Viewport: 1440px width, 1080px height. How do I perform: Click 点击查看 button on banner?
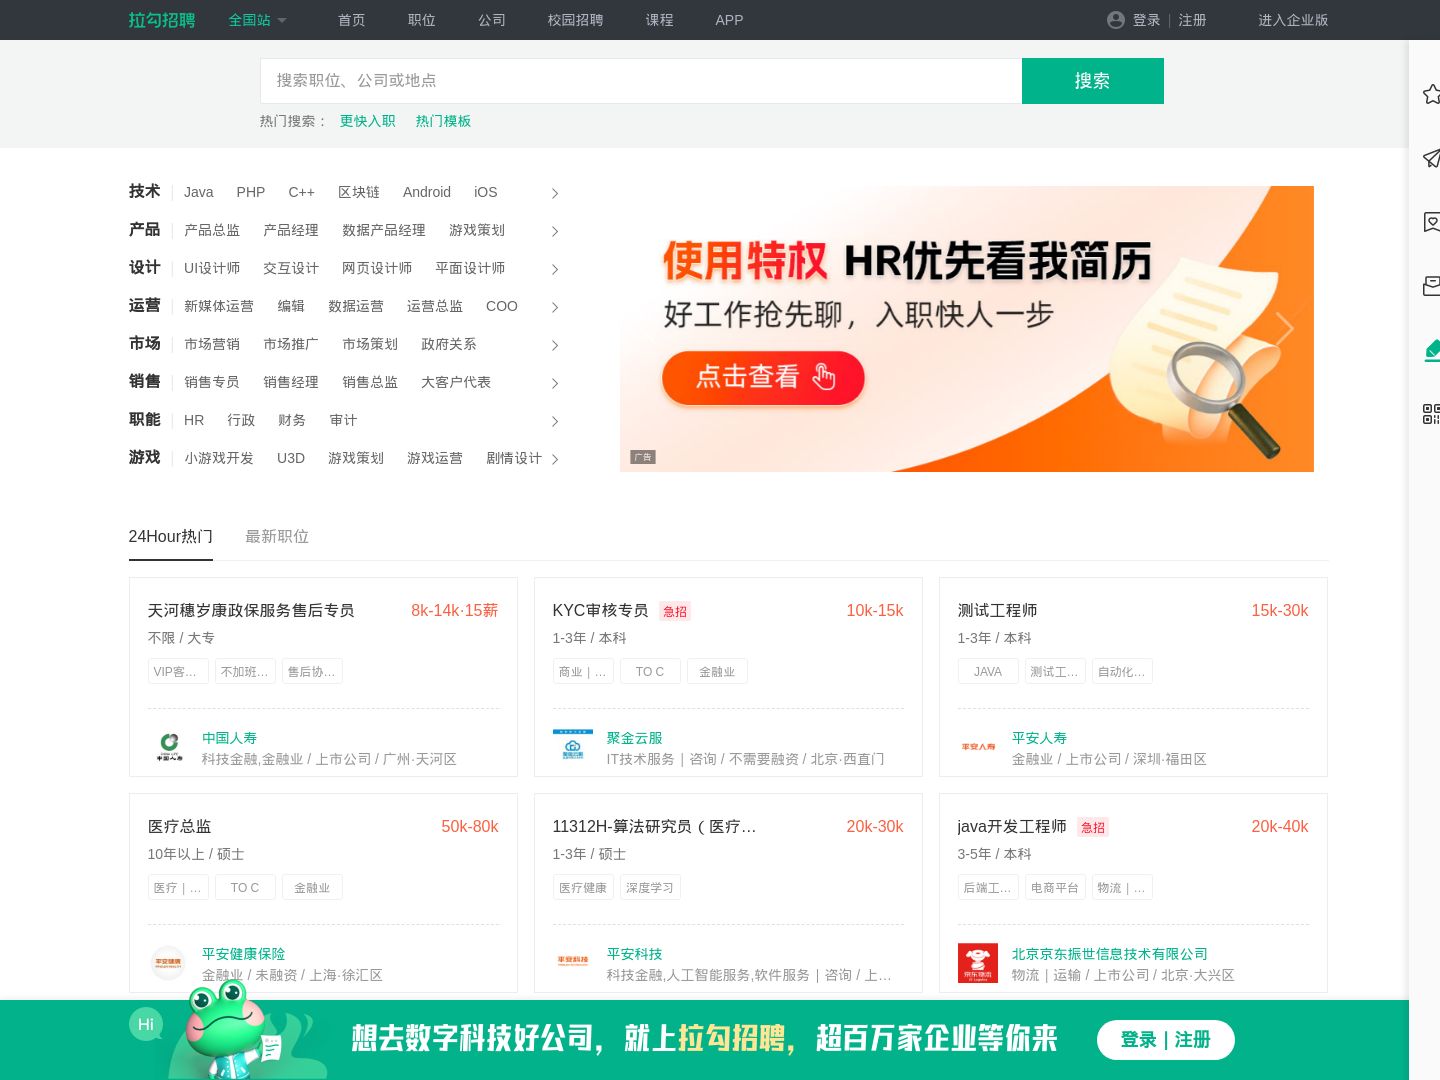pyautogui.click(x=763, y=377)
